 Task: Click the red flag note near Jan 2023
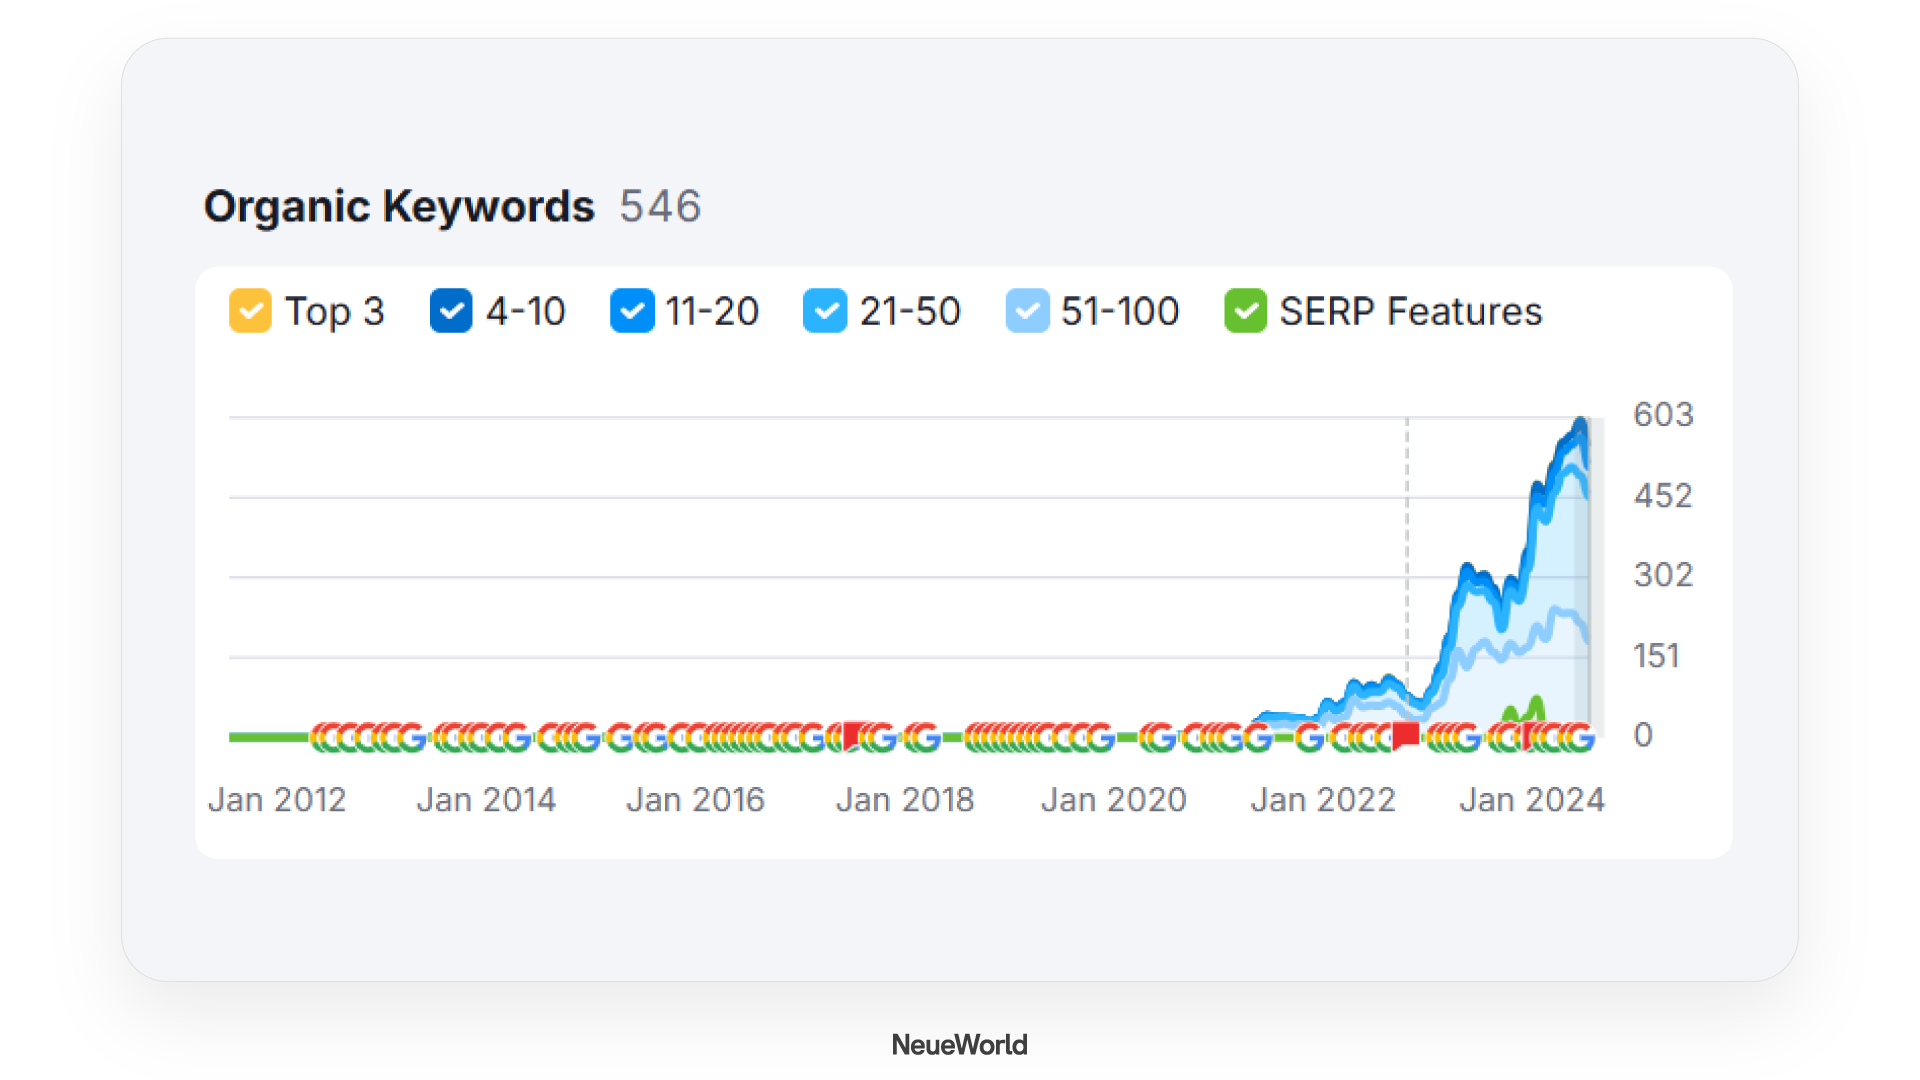click(x=1406, y=736)
